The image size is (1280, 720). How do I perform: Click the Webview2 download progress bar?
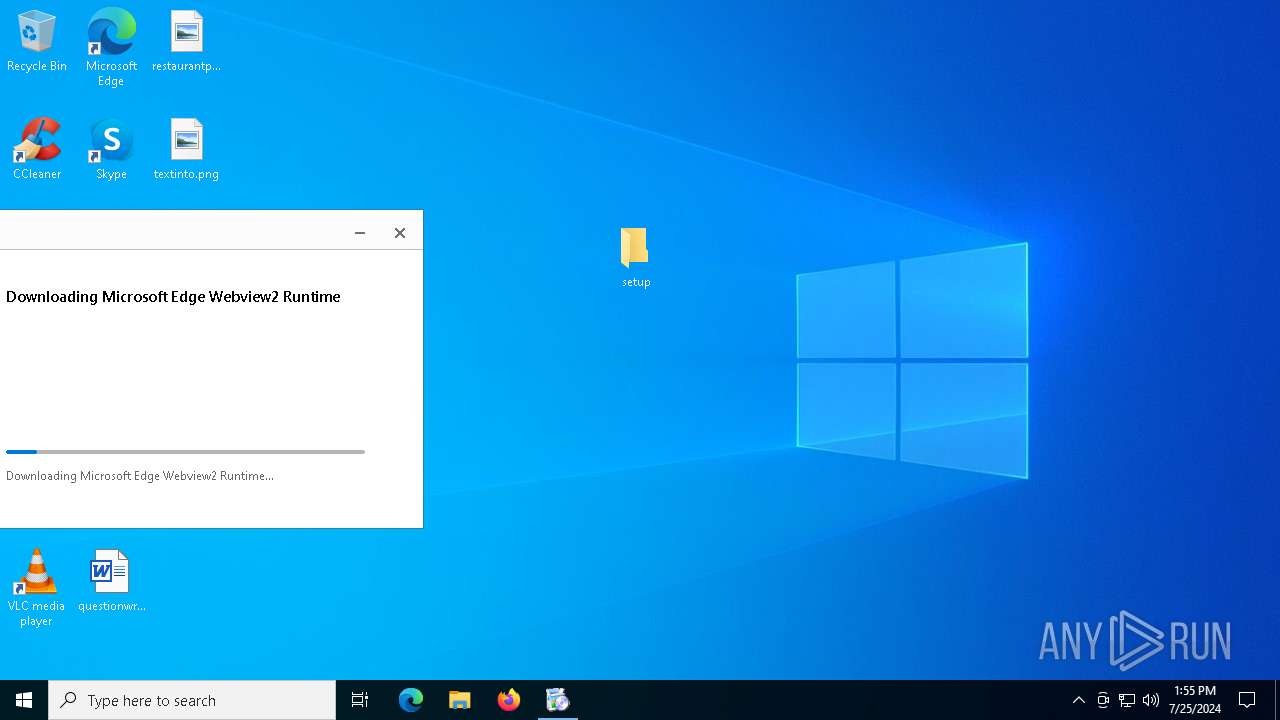pyautogui.click(x=185, y=452)
